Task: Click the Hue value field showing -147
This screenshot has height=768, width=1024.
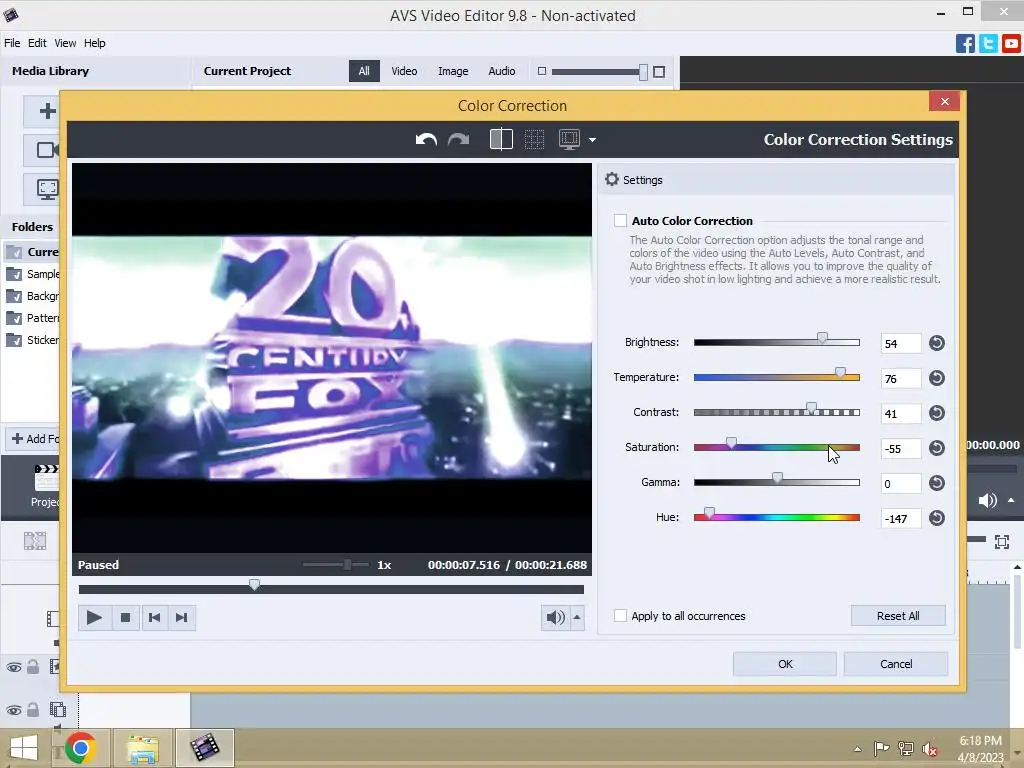Action: (x=901, y=519)
